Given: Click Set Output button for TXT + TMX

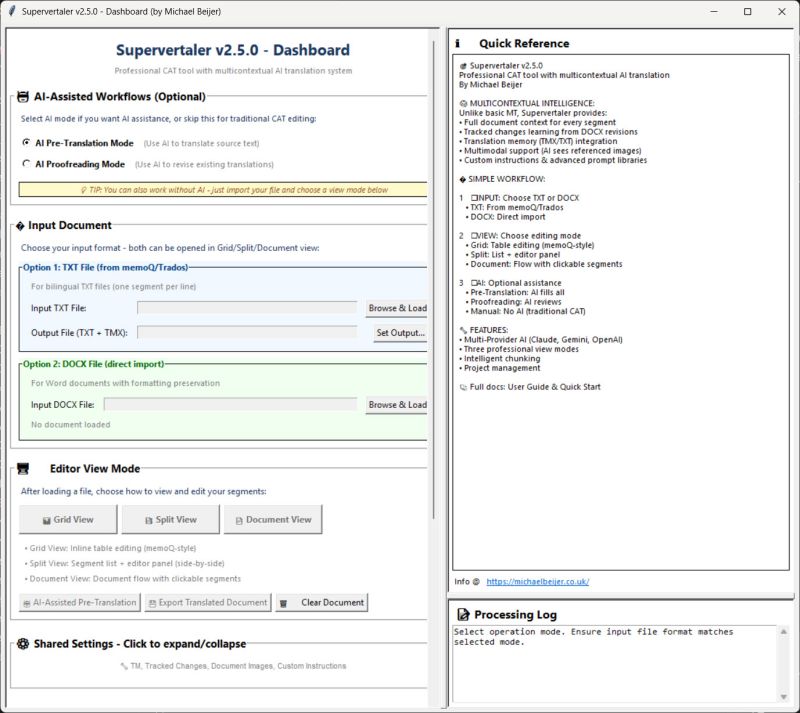Looking at the screenshot, I should pos(401,333).
